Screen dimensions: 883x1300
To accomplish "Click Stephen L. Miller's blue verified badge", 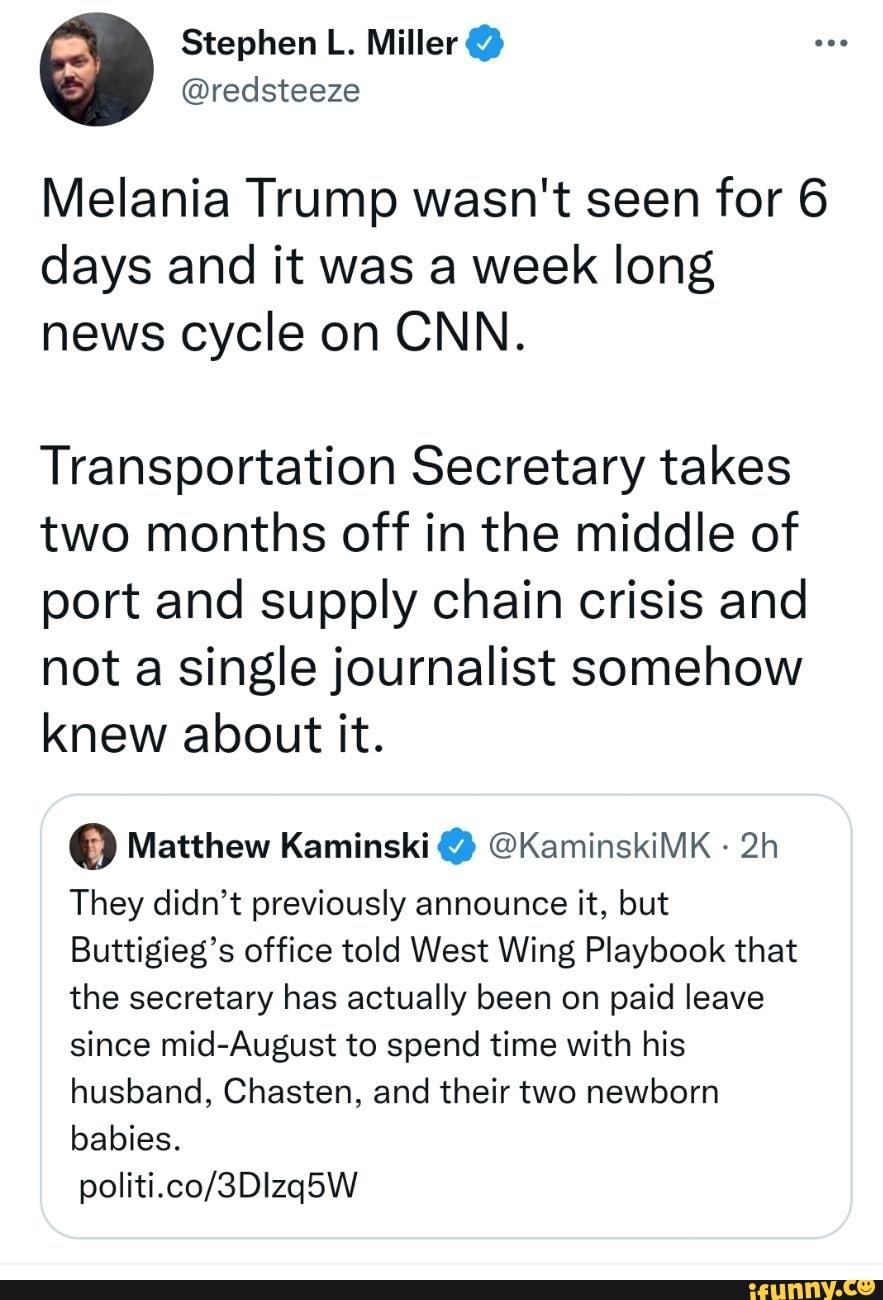I will tap(475, 43).
